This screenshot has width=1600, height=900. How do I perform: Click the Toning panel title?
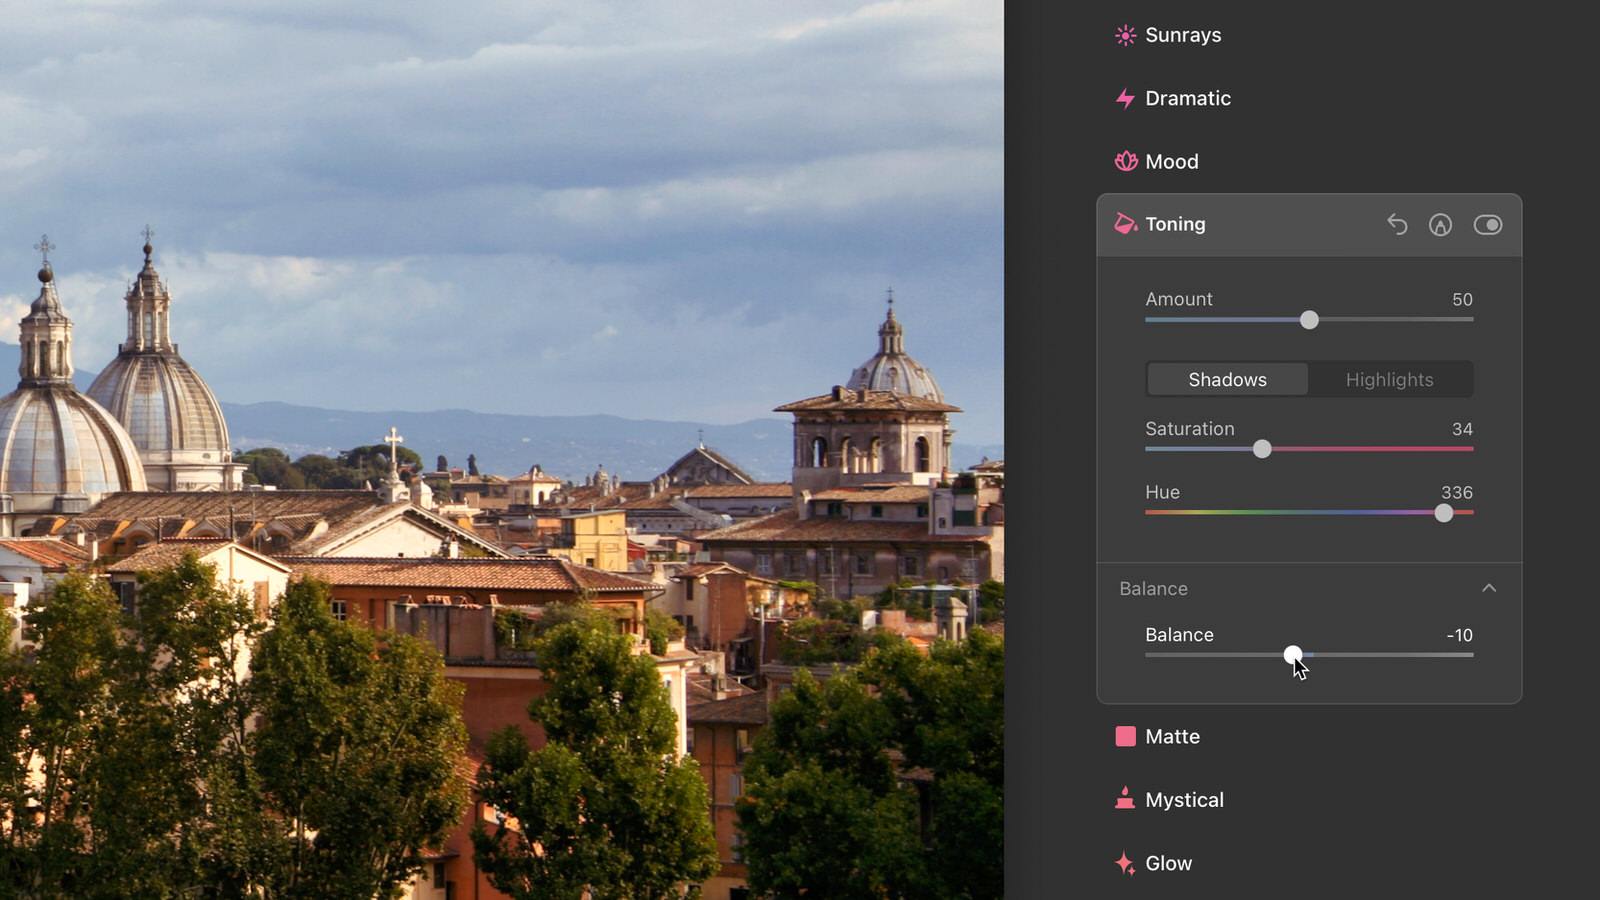pyautogui.click(x=1176, y=224)
